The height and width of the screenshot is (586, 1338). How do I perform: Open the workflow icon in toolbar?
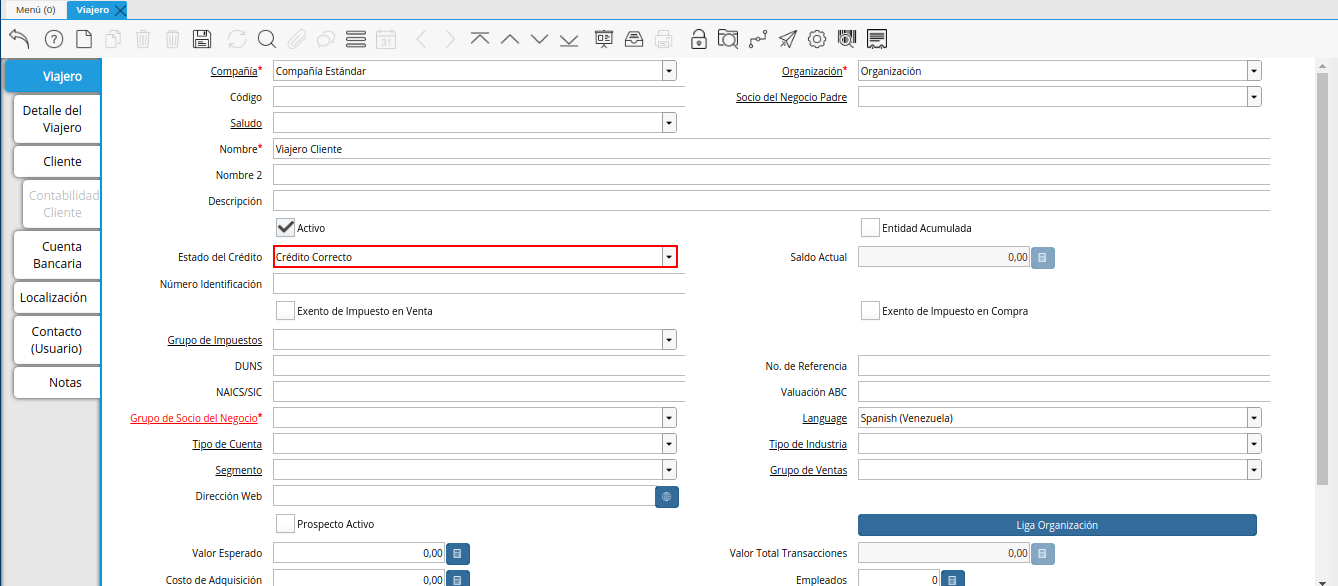[758, 39]
